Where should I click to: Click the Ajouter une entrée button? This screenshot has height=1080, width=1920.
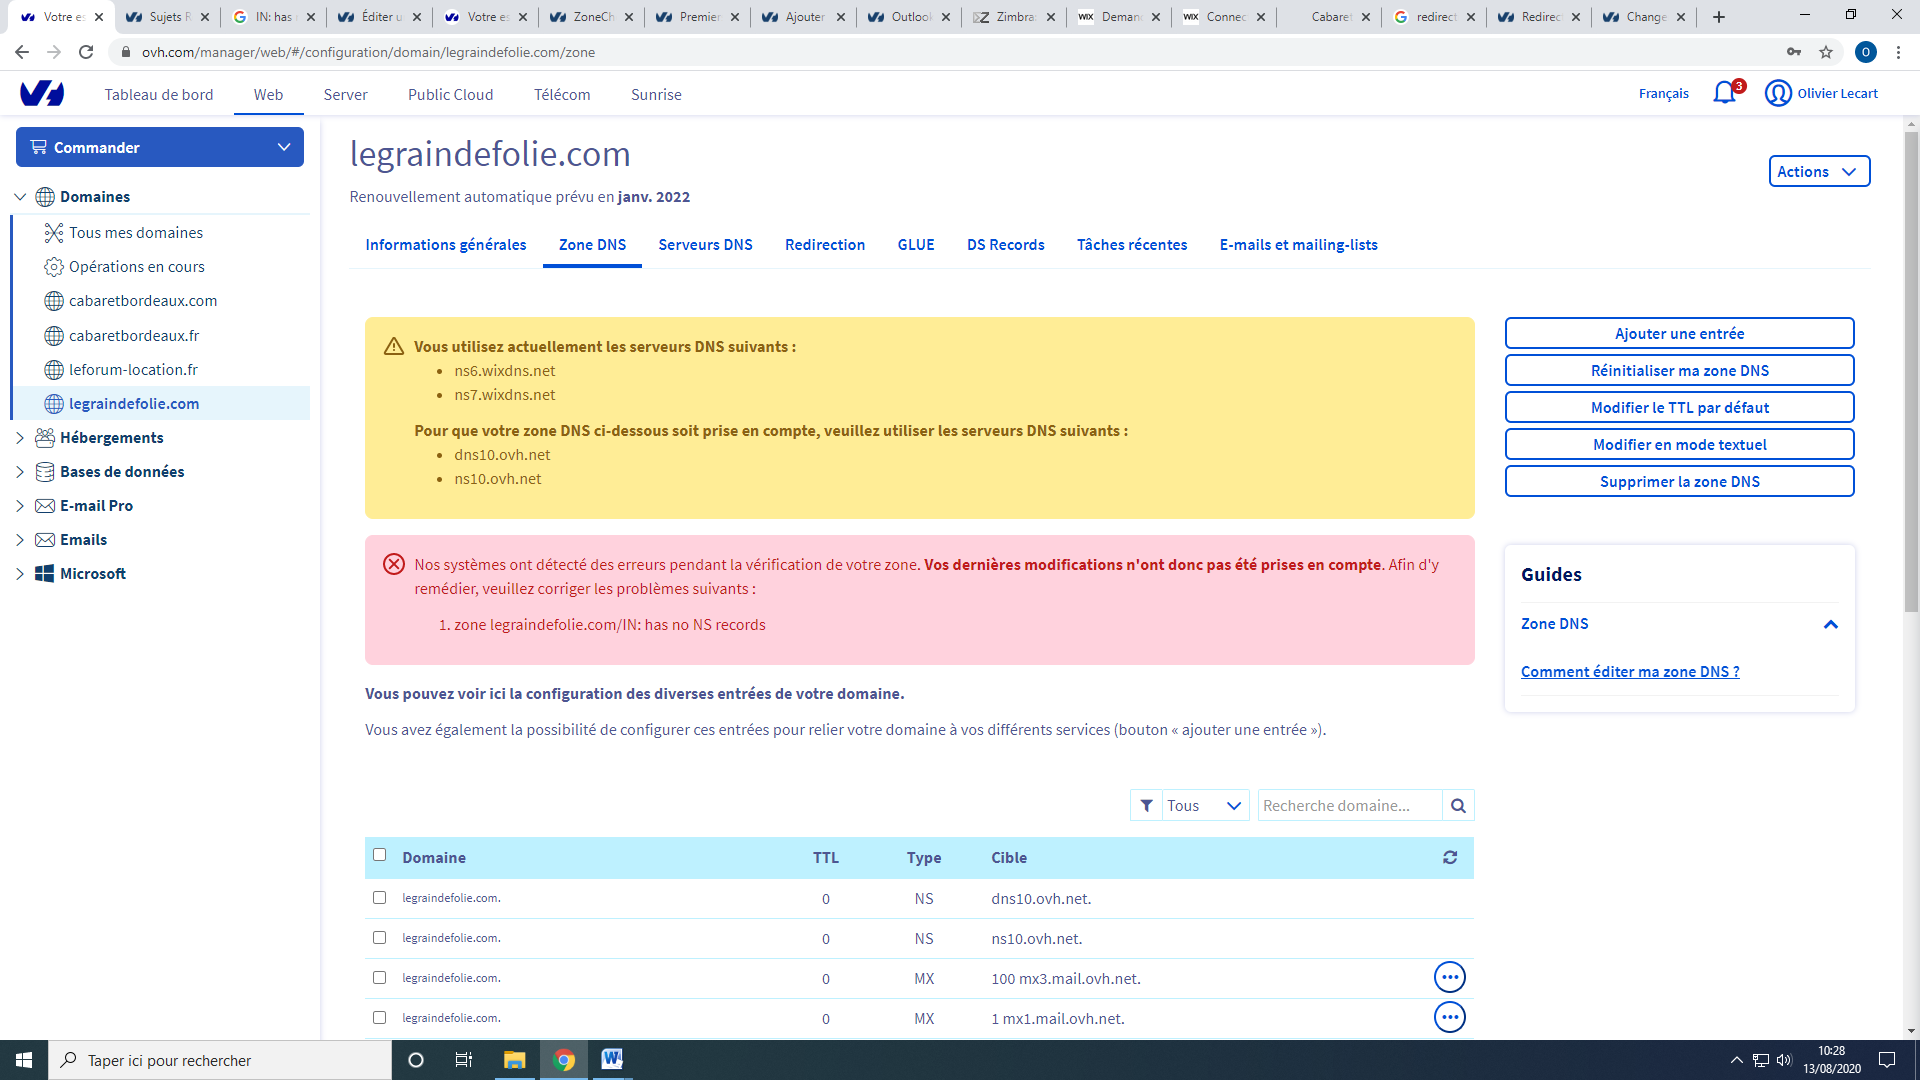(x=1679, y=334)
